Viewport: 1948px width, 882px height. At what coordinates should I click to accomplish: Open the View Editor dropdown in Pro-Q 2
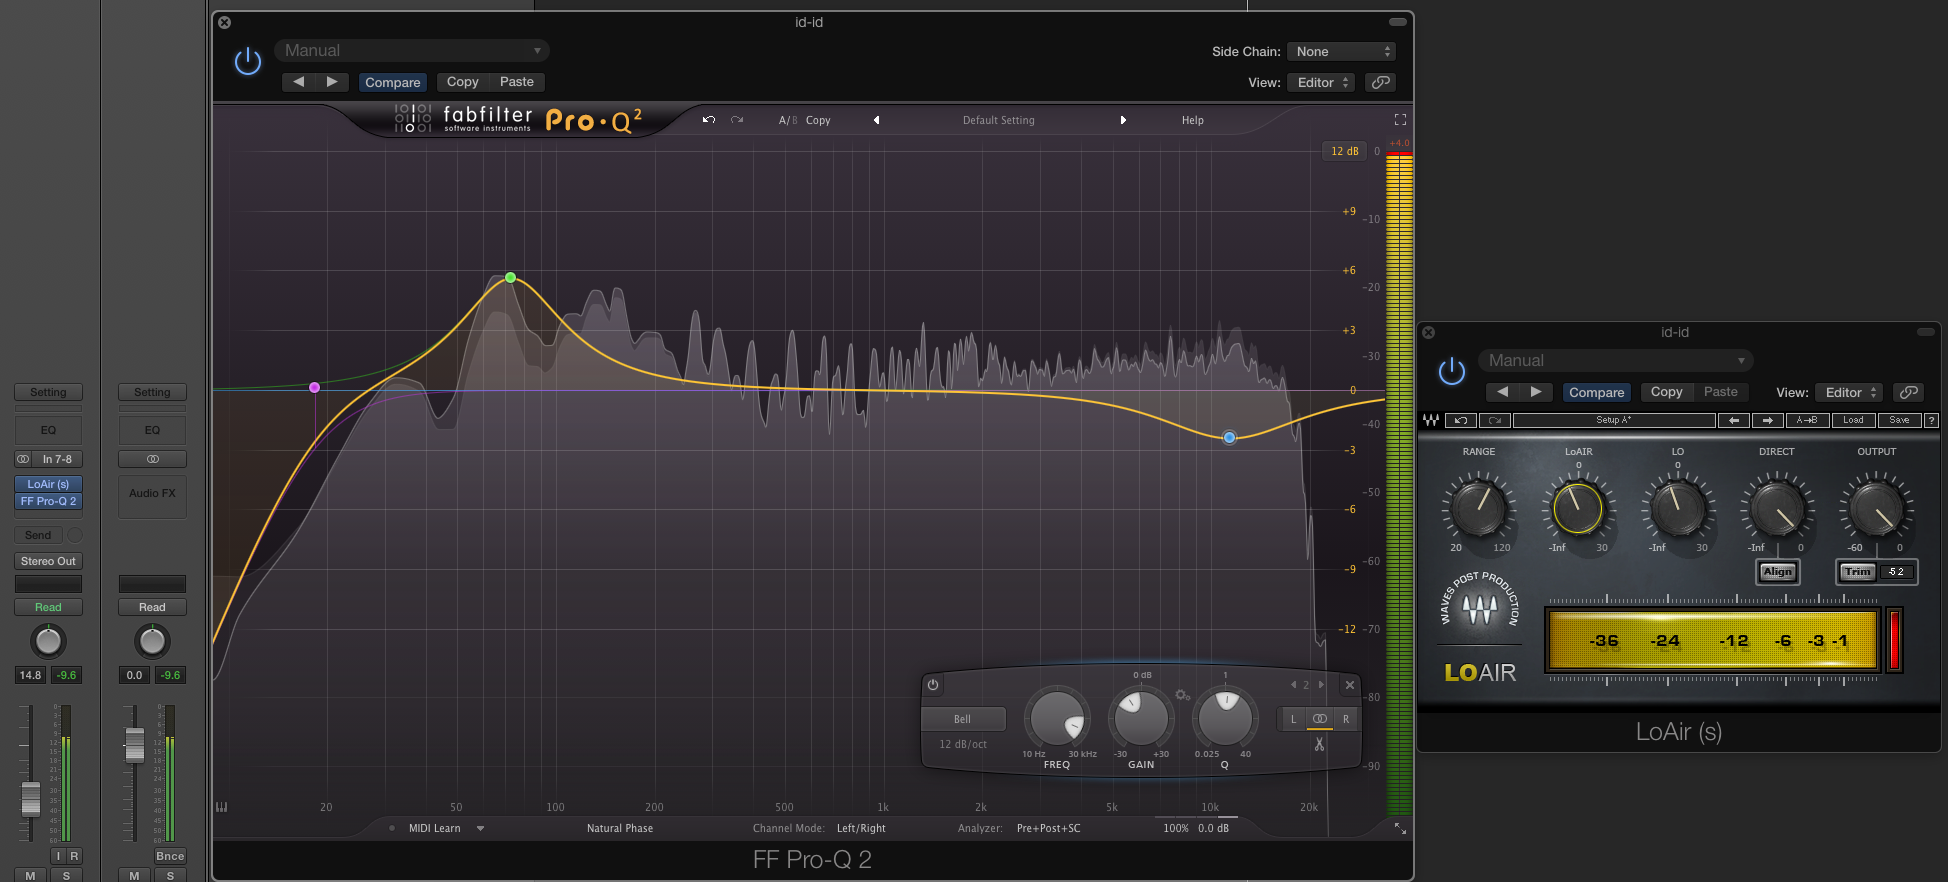point(1322,82)
